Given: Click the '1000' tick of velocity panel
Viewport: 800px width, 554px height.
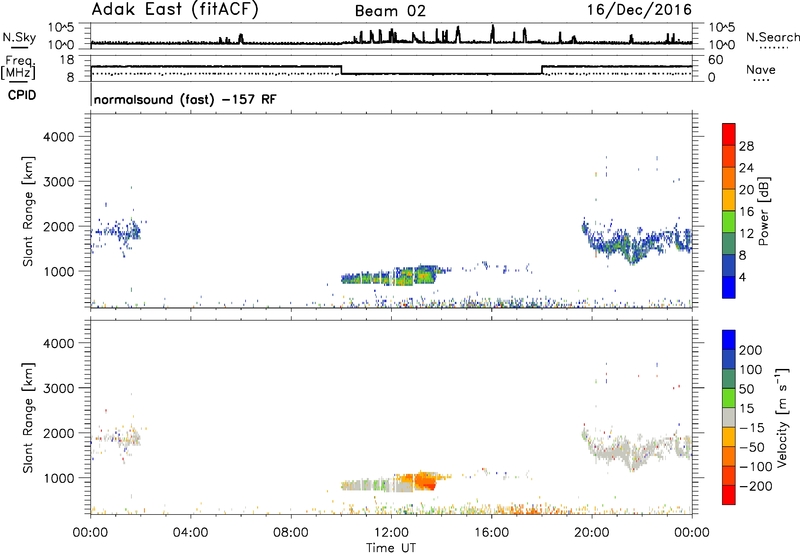Looking at the screenshot, I should point(59,478).
